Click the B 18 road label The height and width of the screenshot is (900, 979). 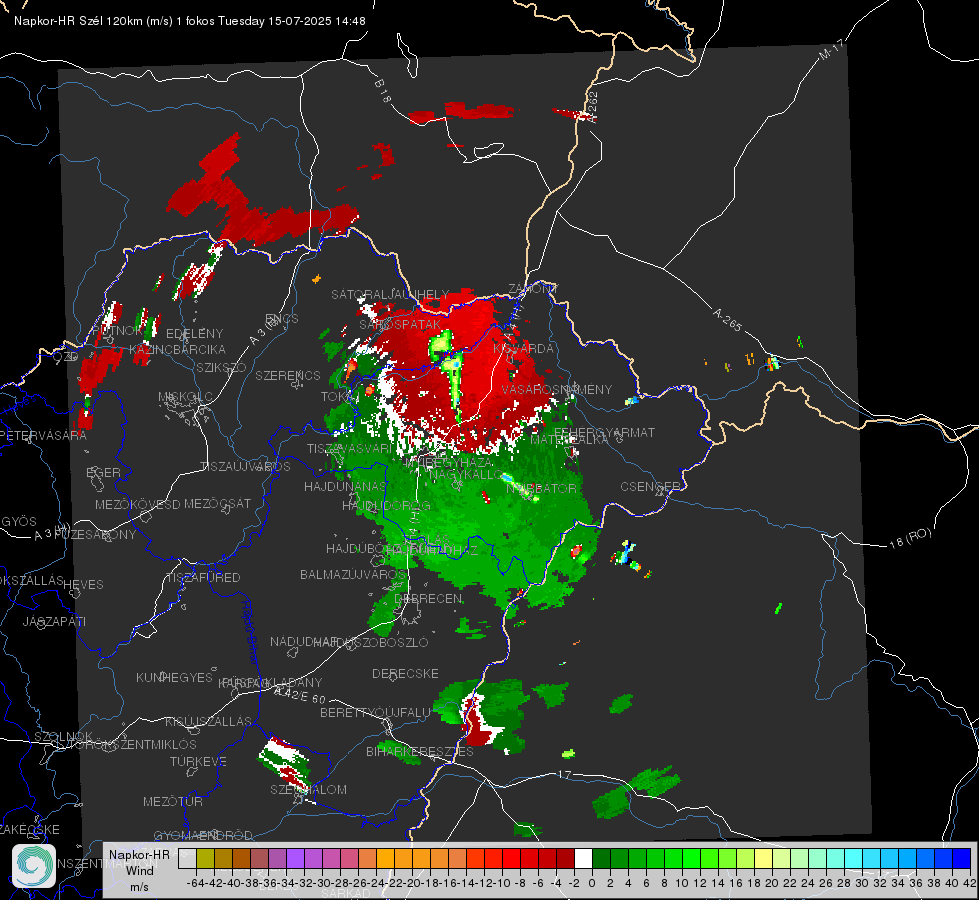pos(383,91)
